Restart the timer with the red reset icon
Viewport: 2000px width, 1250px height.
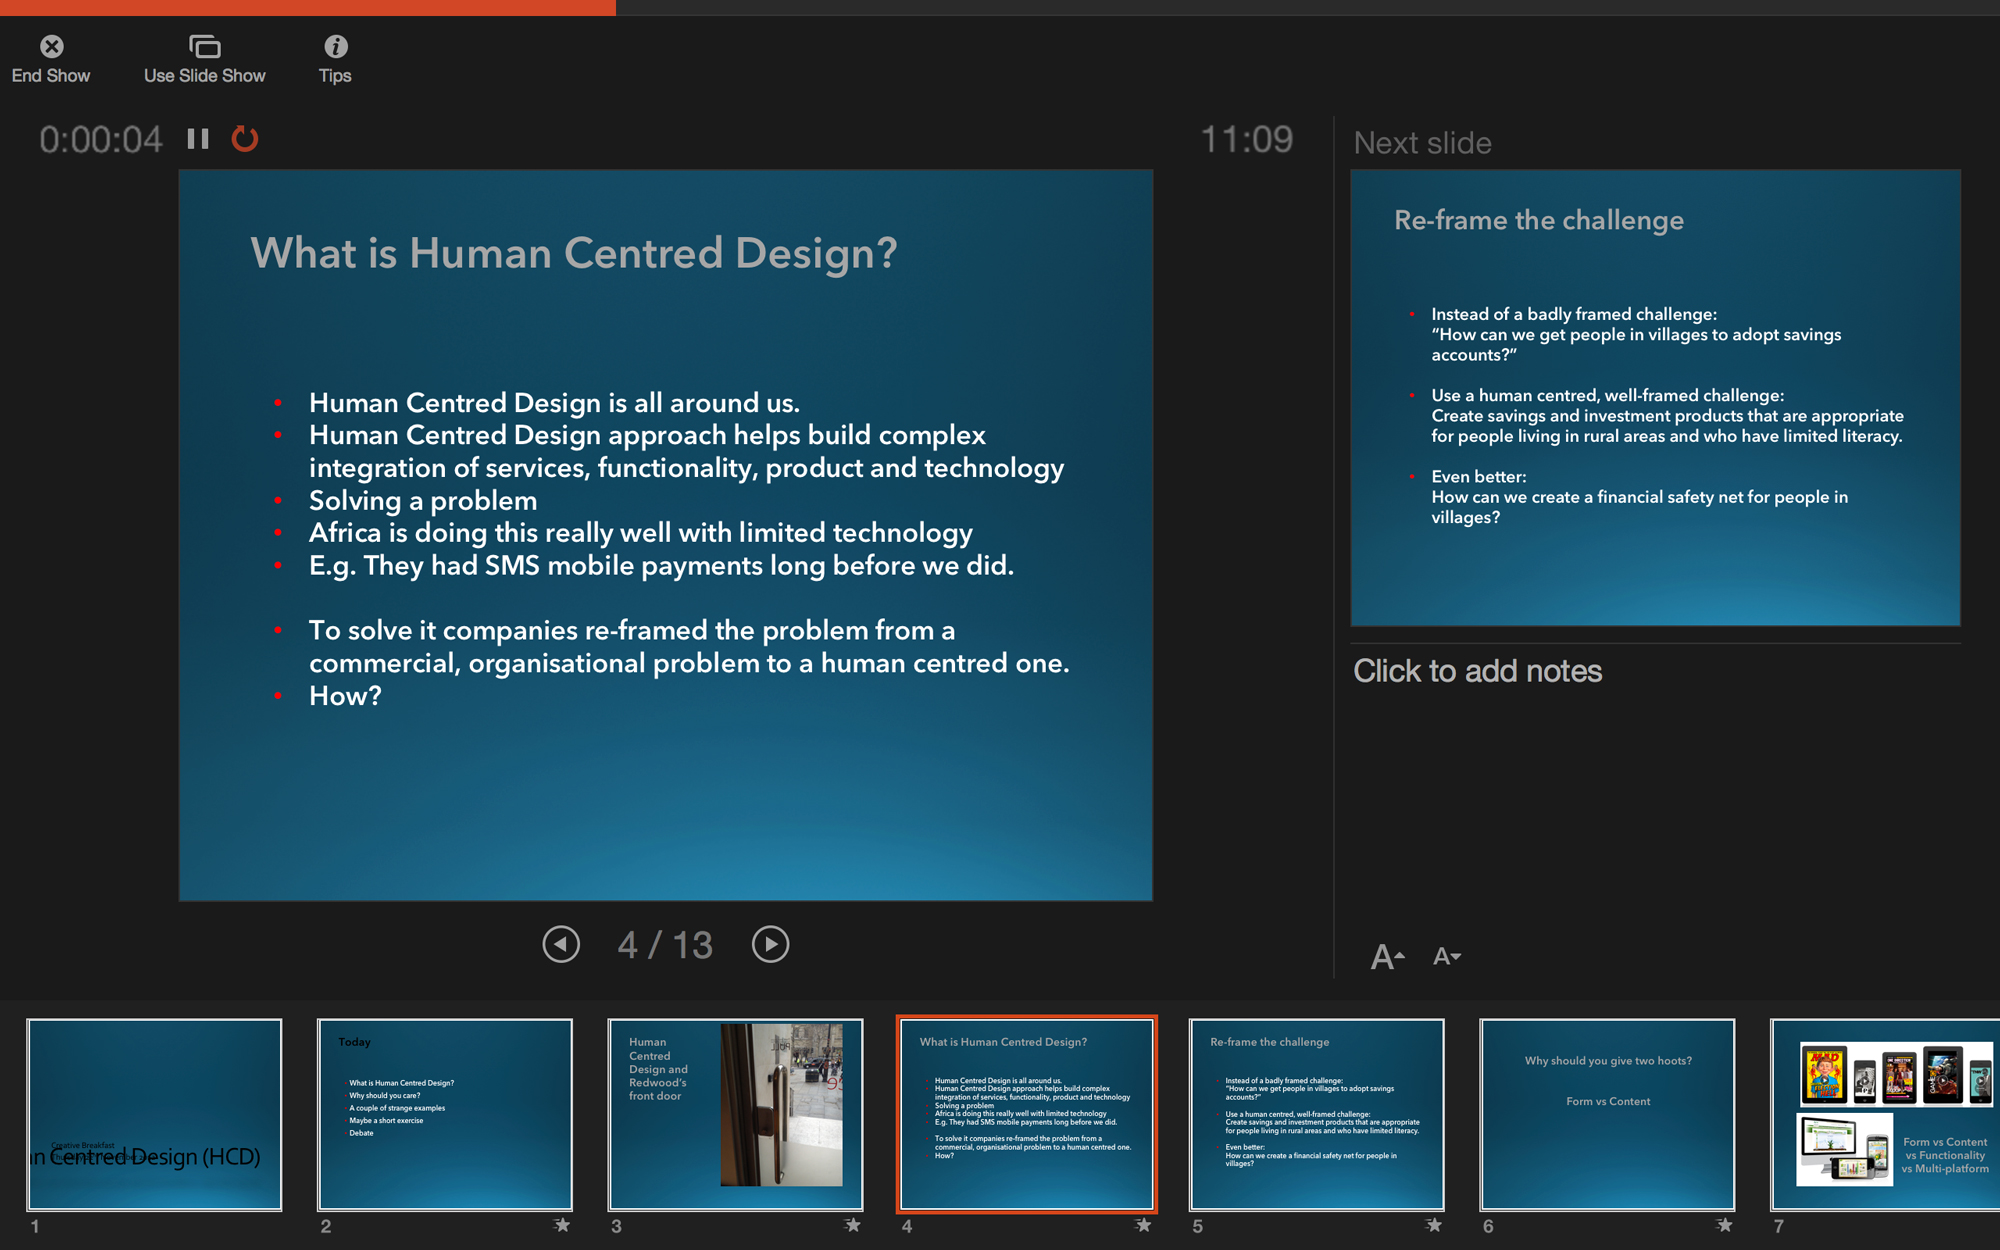click(x=245, y=139)
